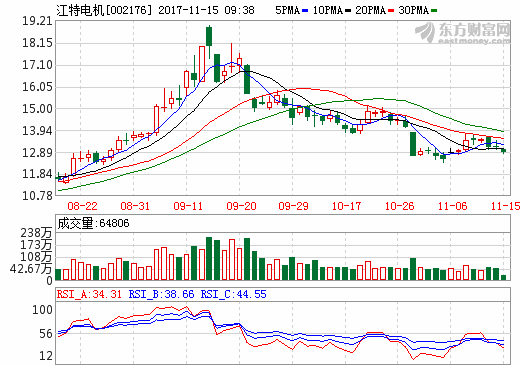
Task: Click the last green volume bar on the right
Action: click(503, 277)
